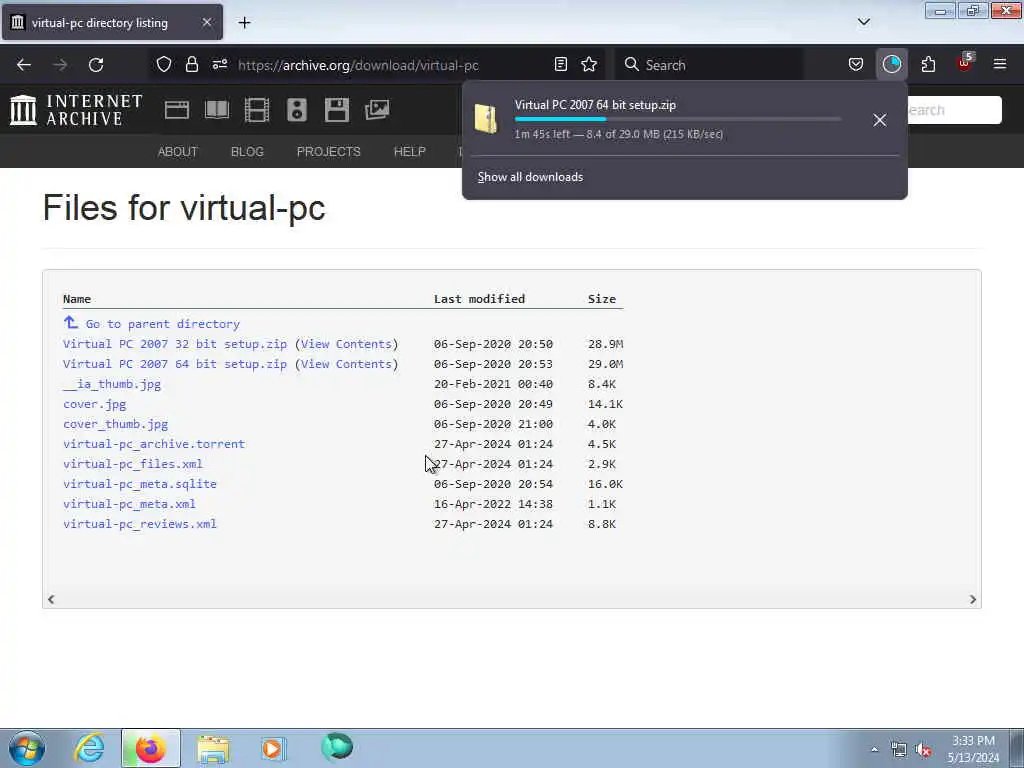Download Virtual PC 2007 32 bit setup.zip
This screenshot has width=1024, height=768.
click(175, 344)
